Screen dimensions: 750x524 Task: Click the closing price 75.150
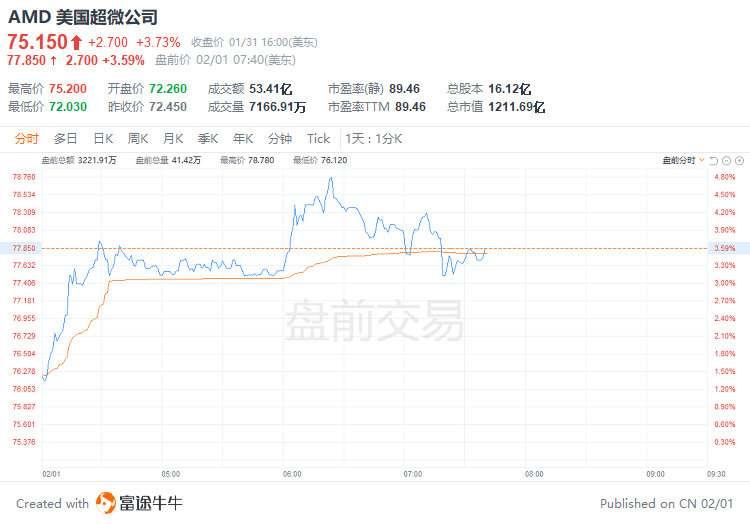[37, 42]
